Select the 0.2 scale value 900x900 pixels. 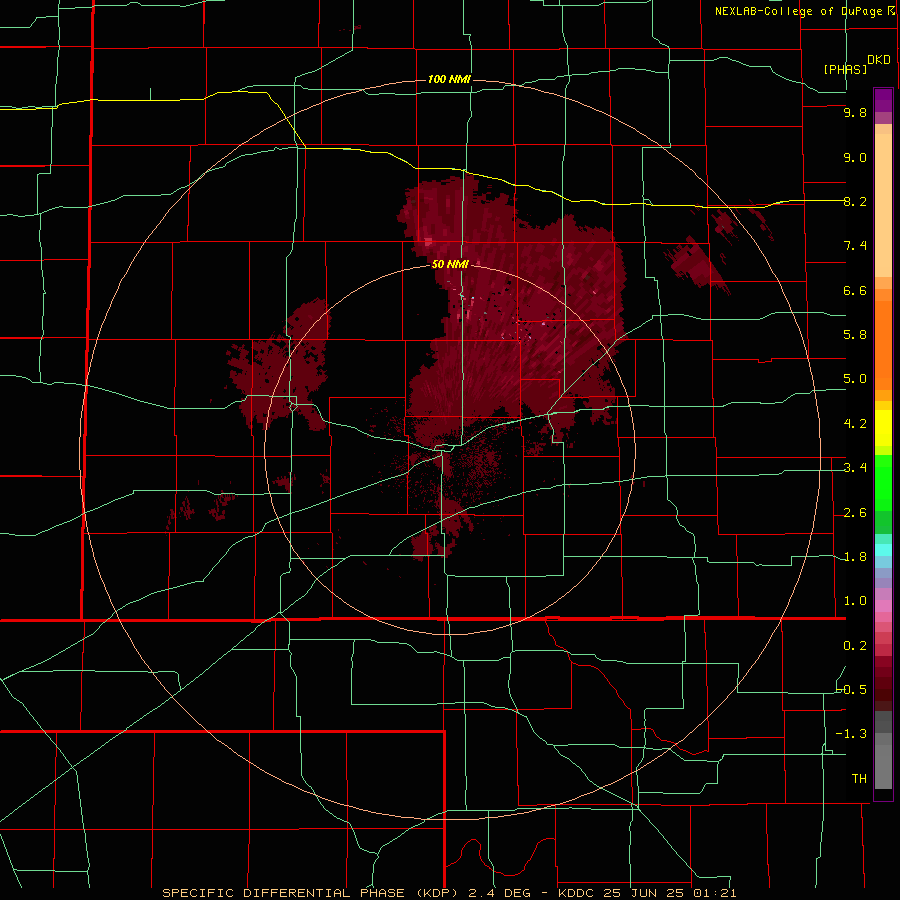click(x=855, y=646)
